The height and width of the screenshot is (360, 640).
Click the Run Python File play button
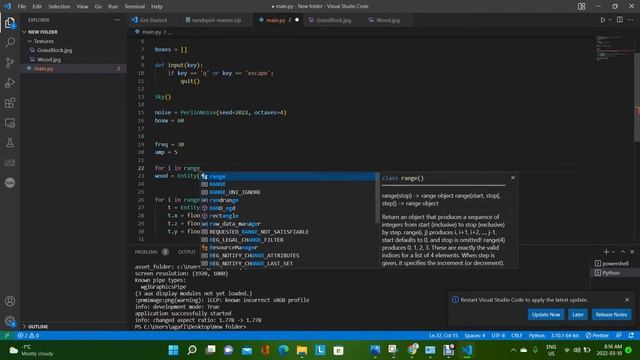point(602,20)
